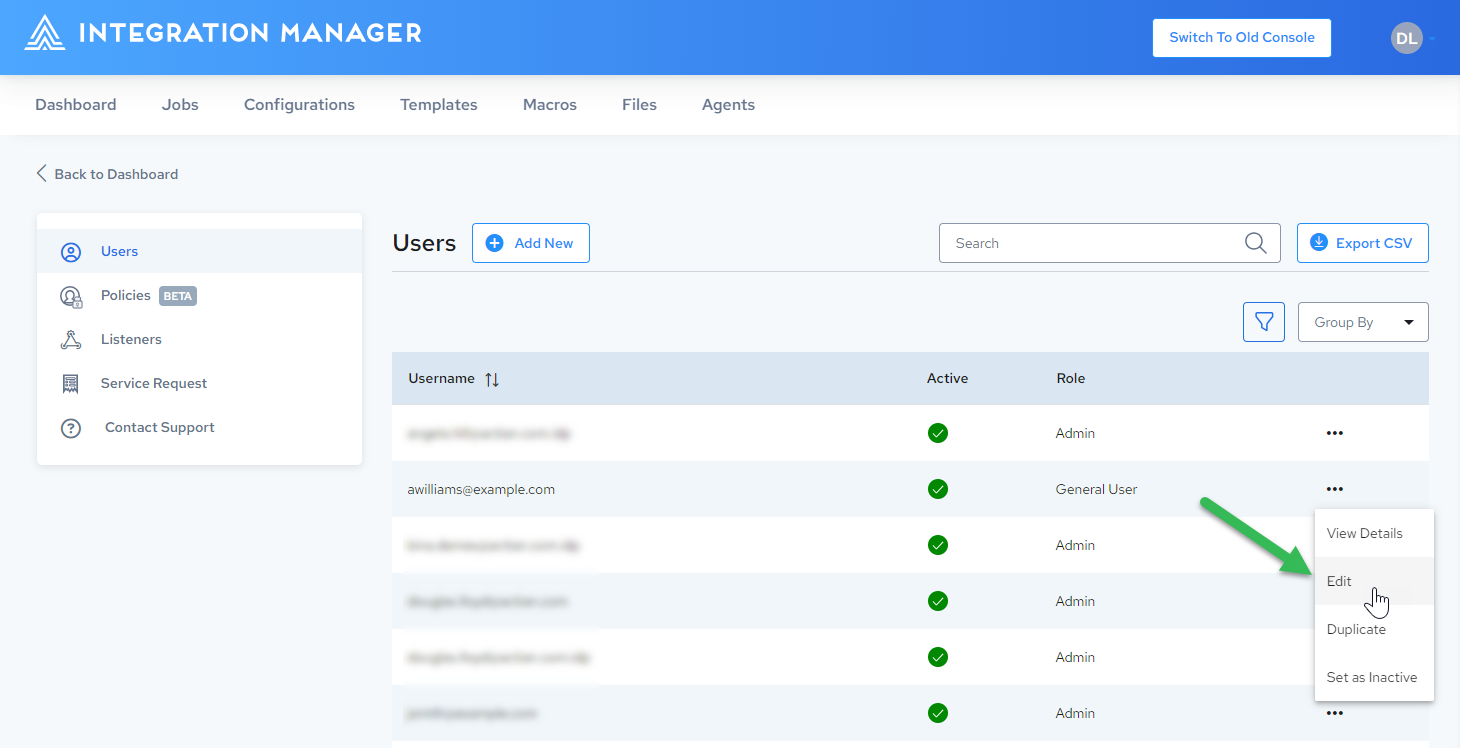Click the Contact Support question icon
Screen dimensions: 1460x748
point(71,428)
